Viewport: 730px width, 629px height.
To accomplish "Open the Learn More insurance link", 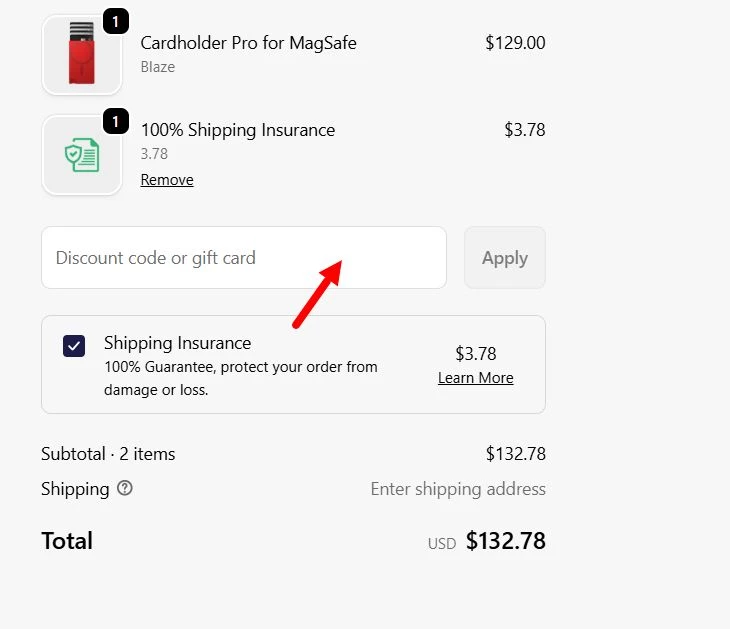I will click(475, 378).
